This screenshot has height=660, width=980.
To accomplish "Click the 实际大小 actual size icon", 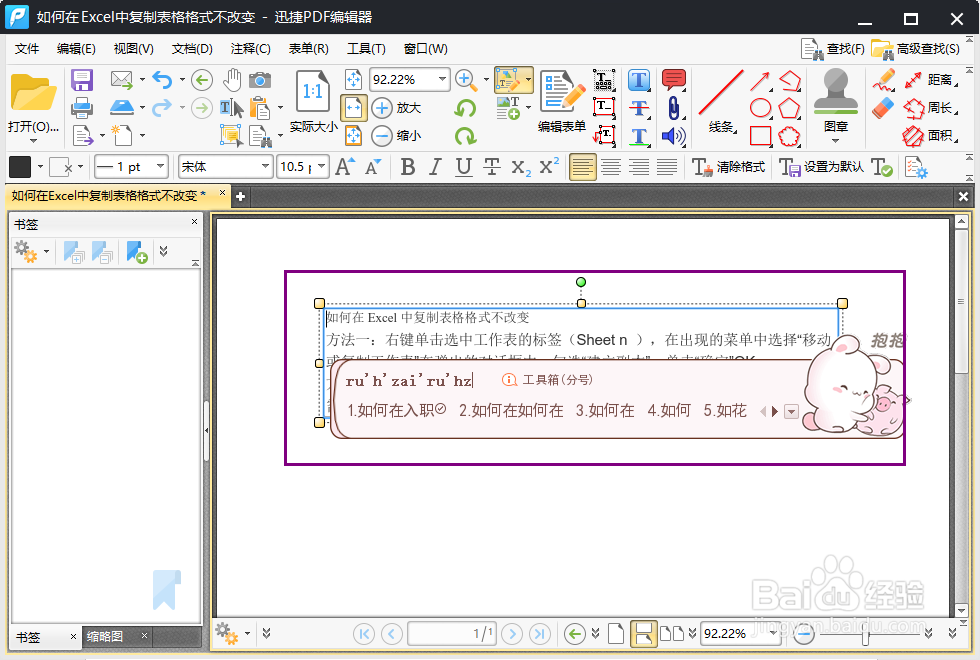I will pyautogui.click(x=312, y=90).
